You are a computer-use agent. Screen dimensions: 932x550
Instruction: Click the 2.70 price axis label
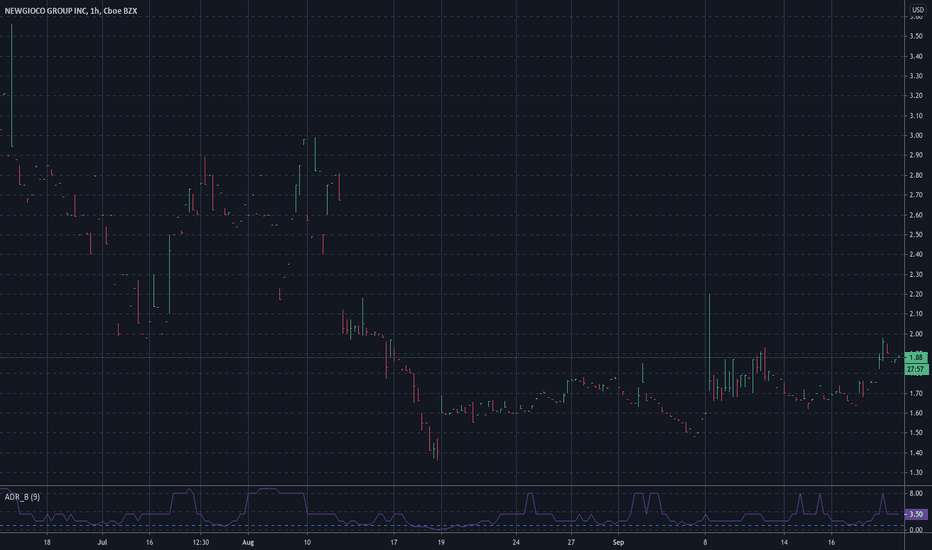(916, 195)
